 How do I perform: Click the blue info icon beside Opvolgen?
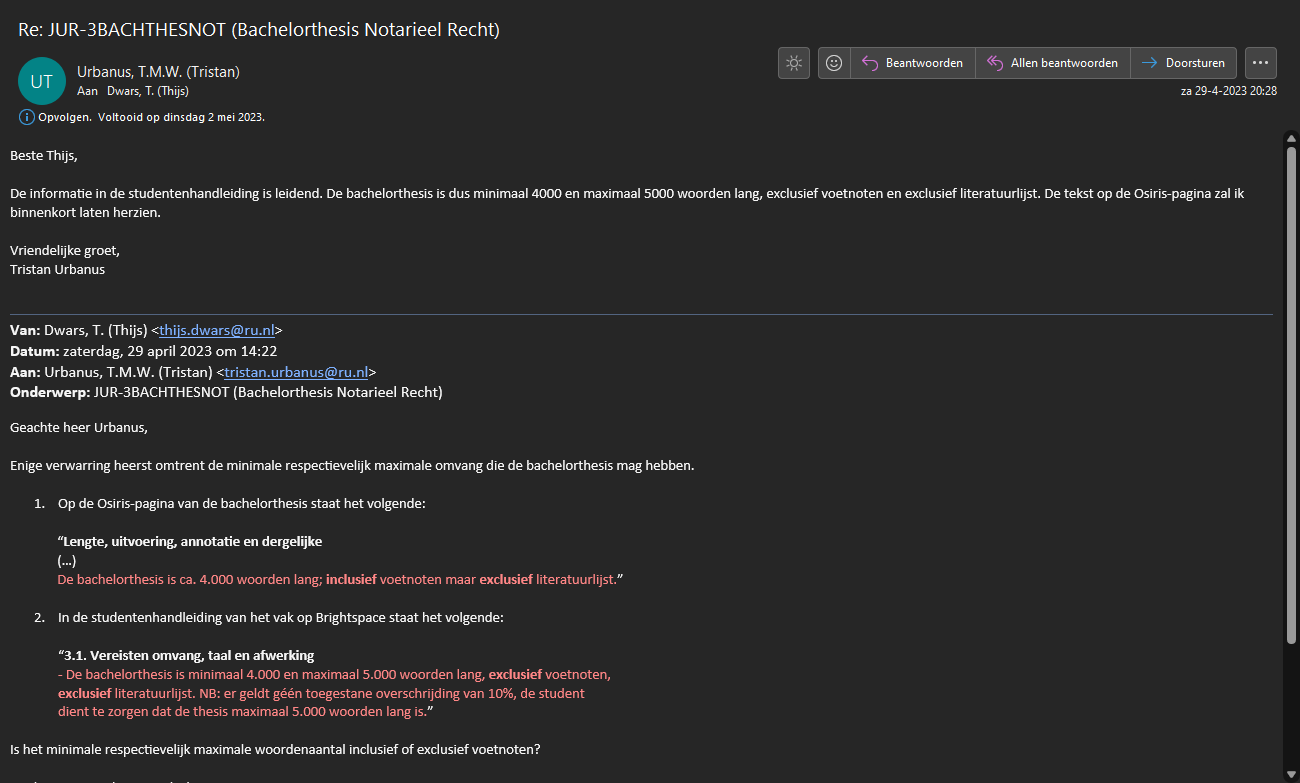point(26,117)
